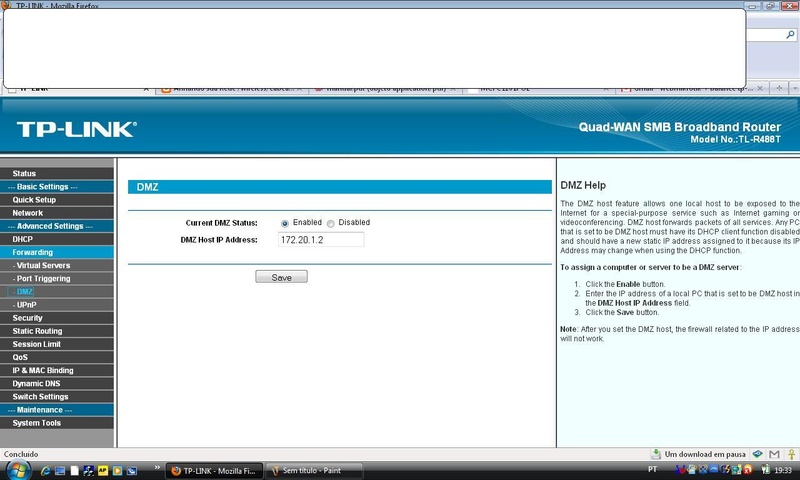Select the Enabled DMZ radio button
The height and width of the screenshot is (480, 800).
click(285, 223)
